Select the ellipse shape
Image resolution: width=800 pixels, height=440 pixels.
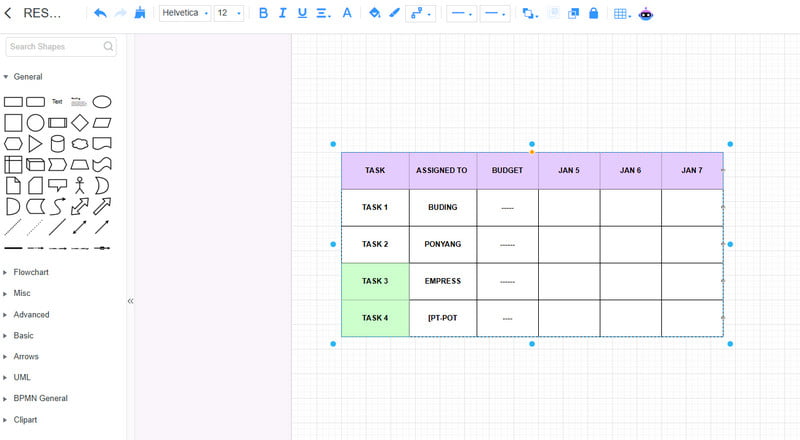point(102,102)
